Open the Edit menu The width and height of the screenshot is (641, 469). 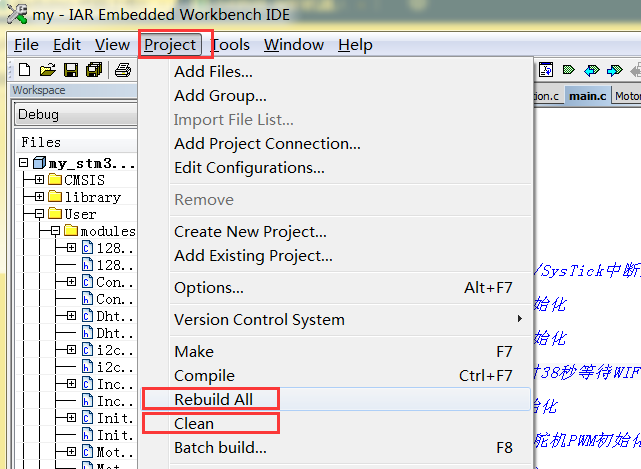67,45
